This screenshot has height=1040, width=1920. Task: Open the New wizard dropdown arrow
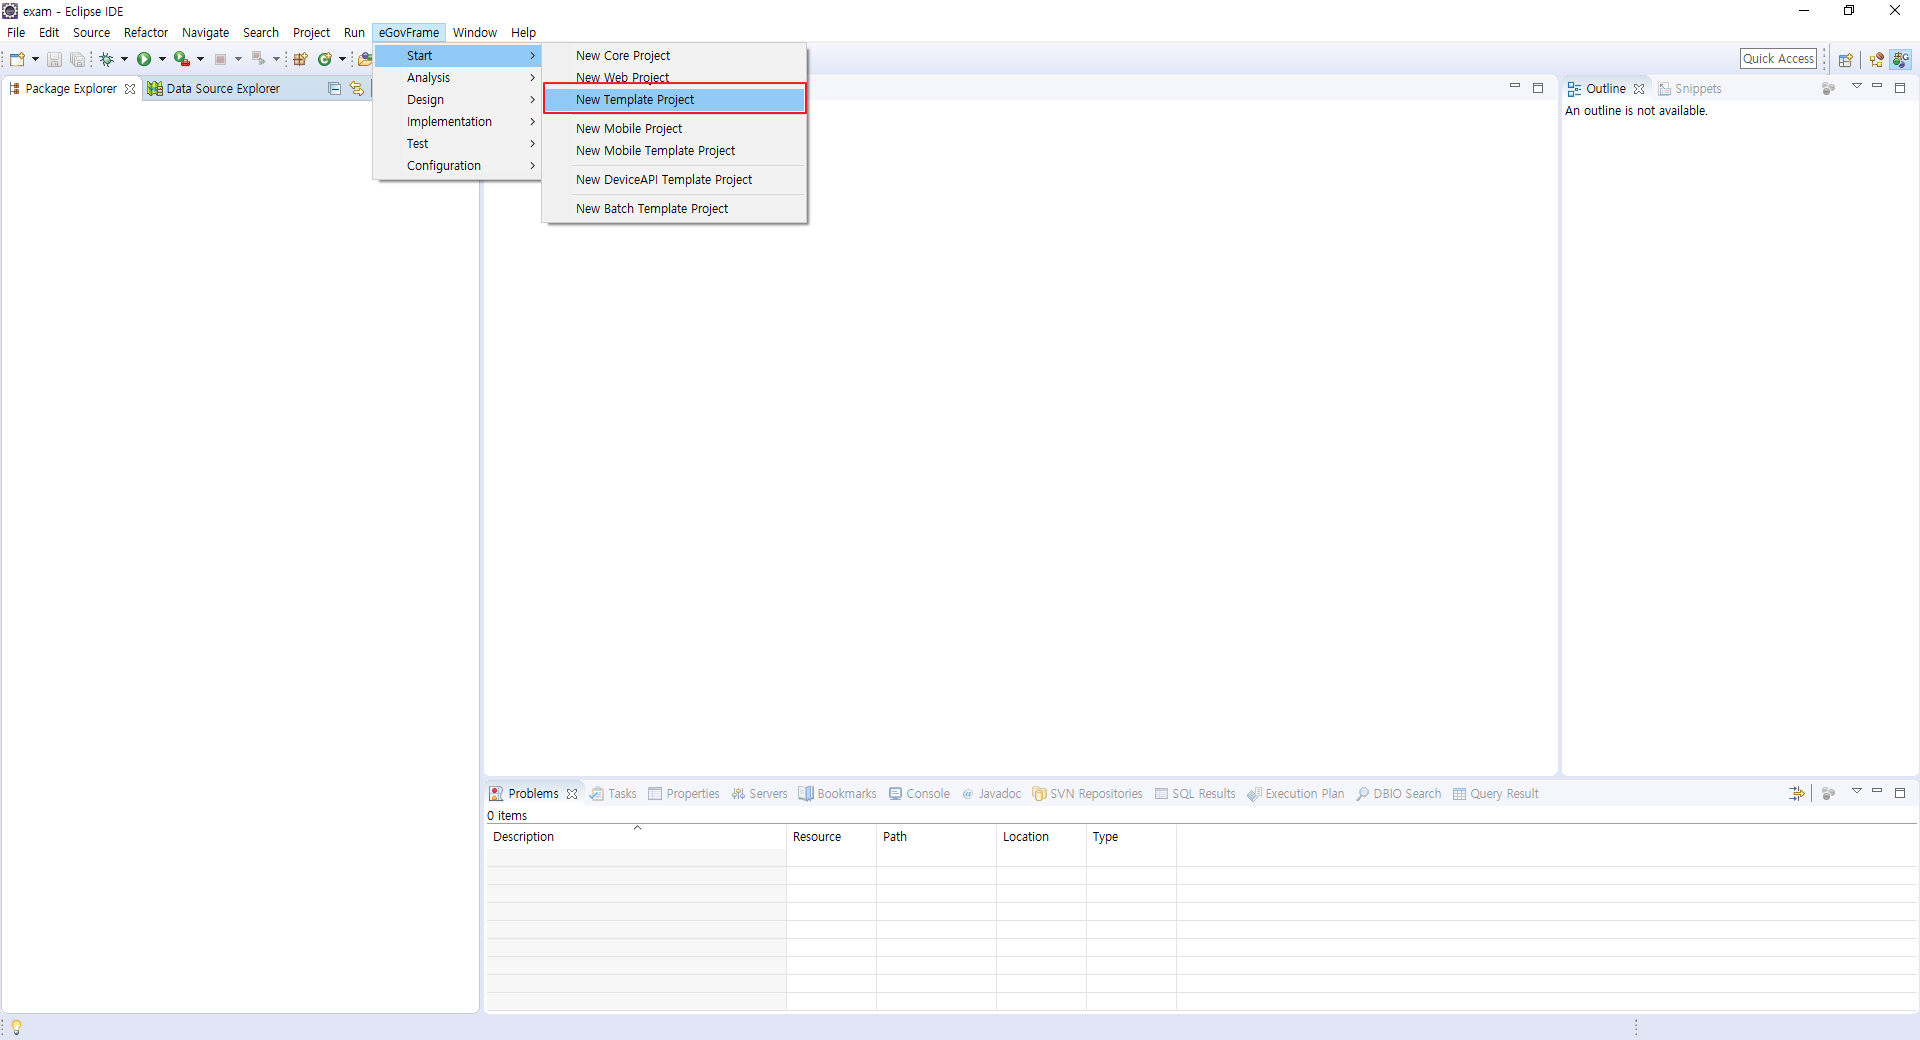35,59
